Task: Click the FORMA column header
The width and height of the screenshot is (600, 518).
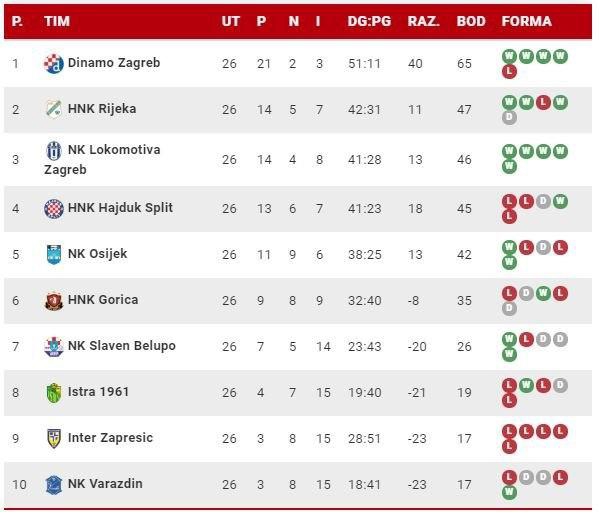Action: click(526, 21)
